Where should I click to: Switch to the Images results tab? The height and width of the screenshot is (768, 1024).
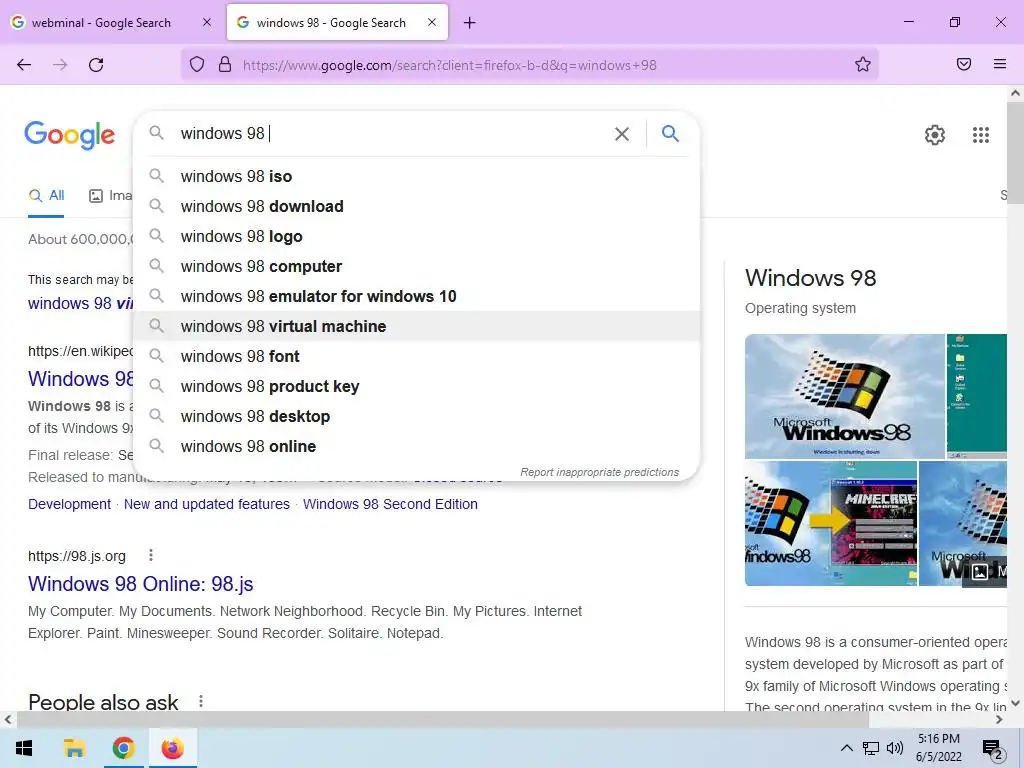click(x=110, y=195)
